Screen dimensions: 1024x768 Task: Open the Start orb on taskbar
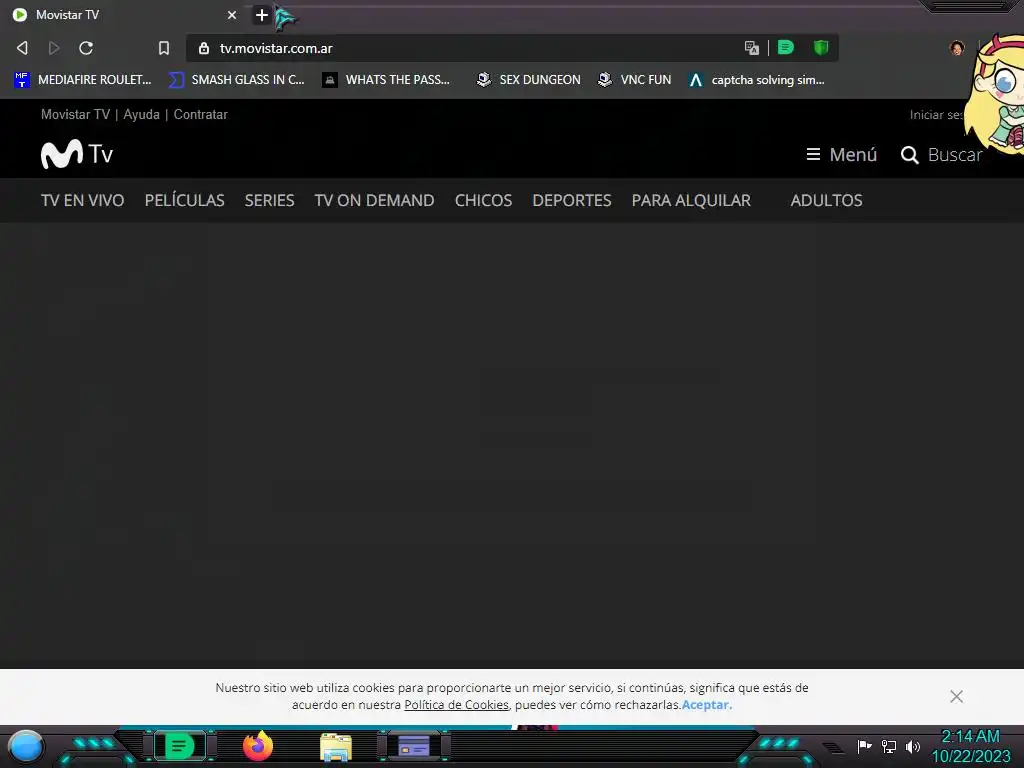click(26, 747)
